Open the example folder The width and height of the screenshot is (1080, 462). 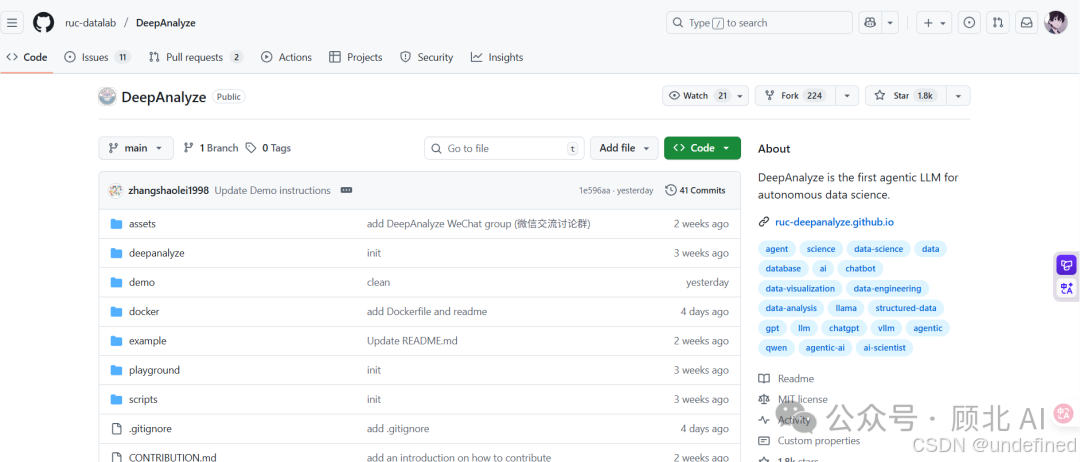147,341
